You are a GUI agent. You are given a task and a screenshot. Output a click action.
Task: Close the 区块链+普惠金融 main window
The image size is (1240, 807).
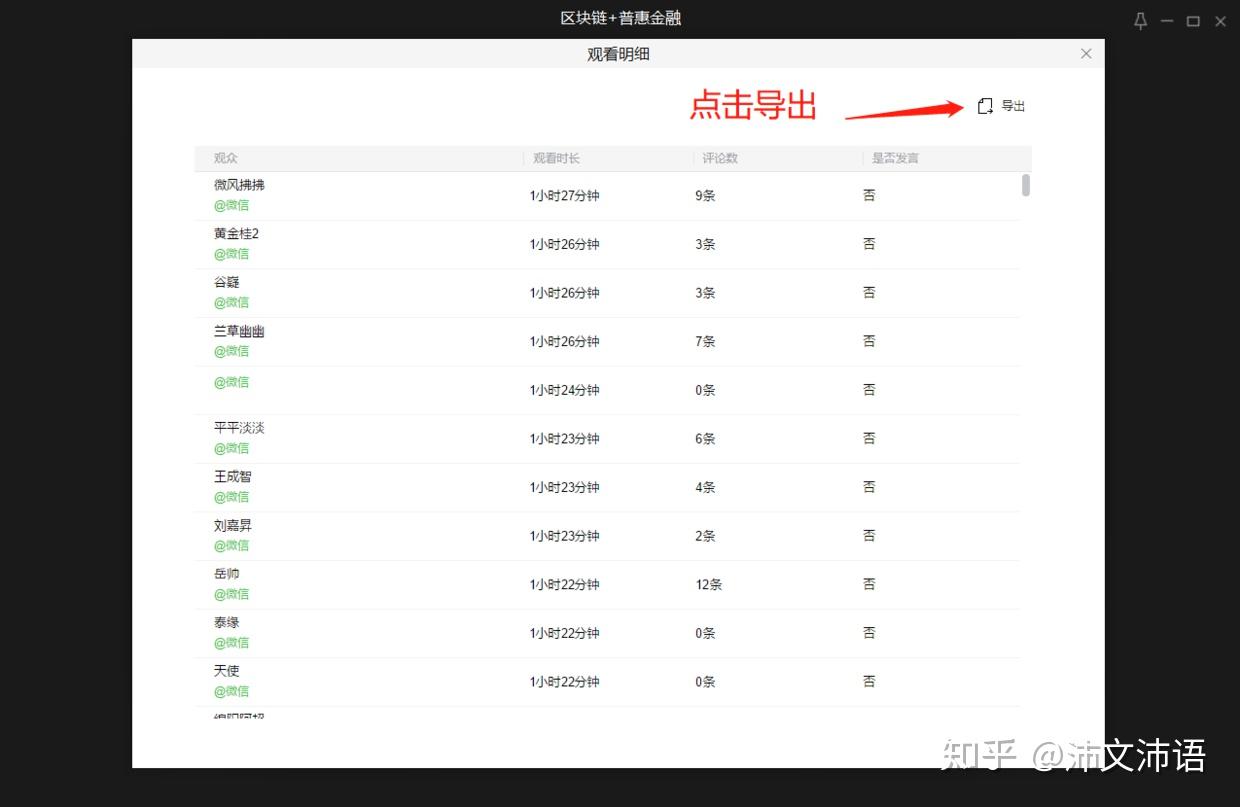click(1220, 21)
